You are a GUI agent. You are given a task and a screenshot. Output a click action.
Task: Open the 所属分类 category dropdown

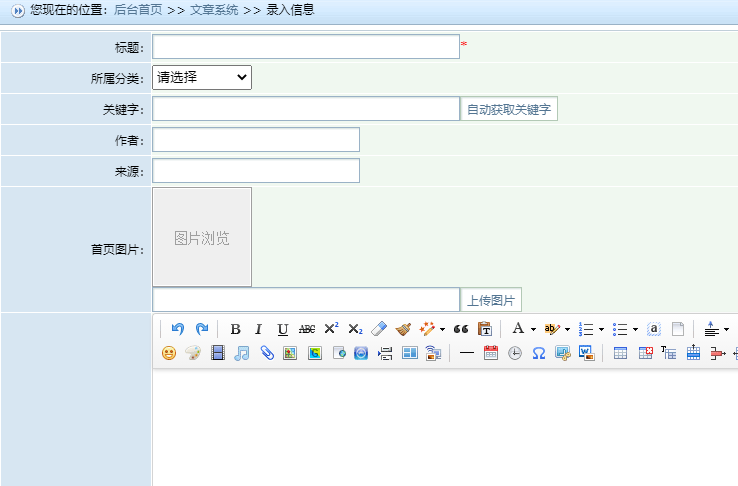click(202, 77)
